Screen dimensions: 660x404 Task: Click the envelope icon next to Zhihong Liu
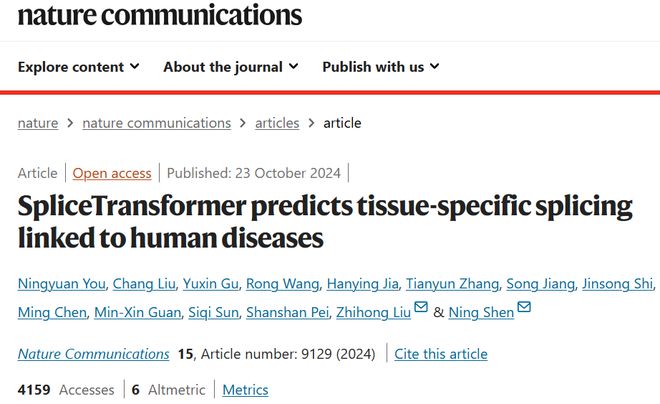pyautogui.click(x=421, y=307)
